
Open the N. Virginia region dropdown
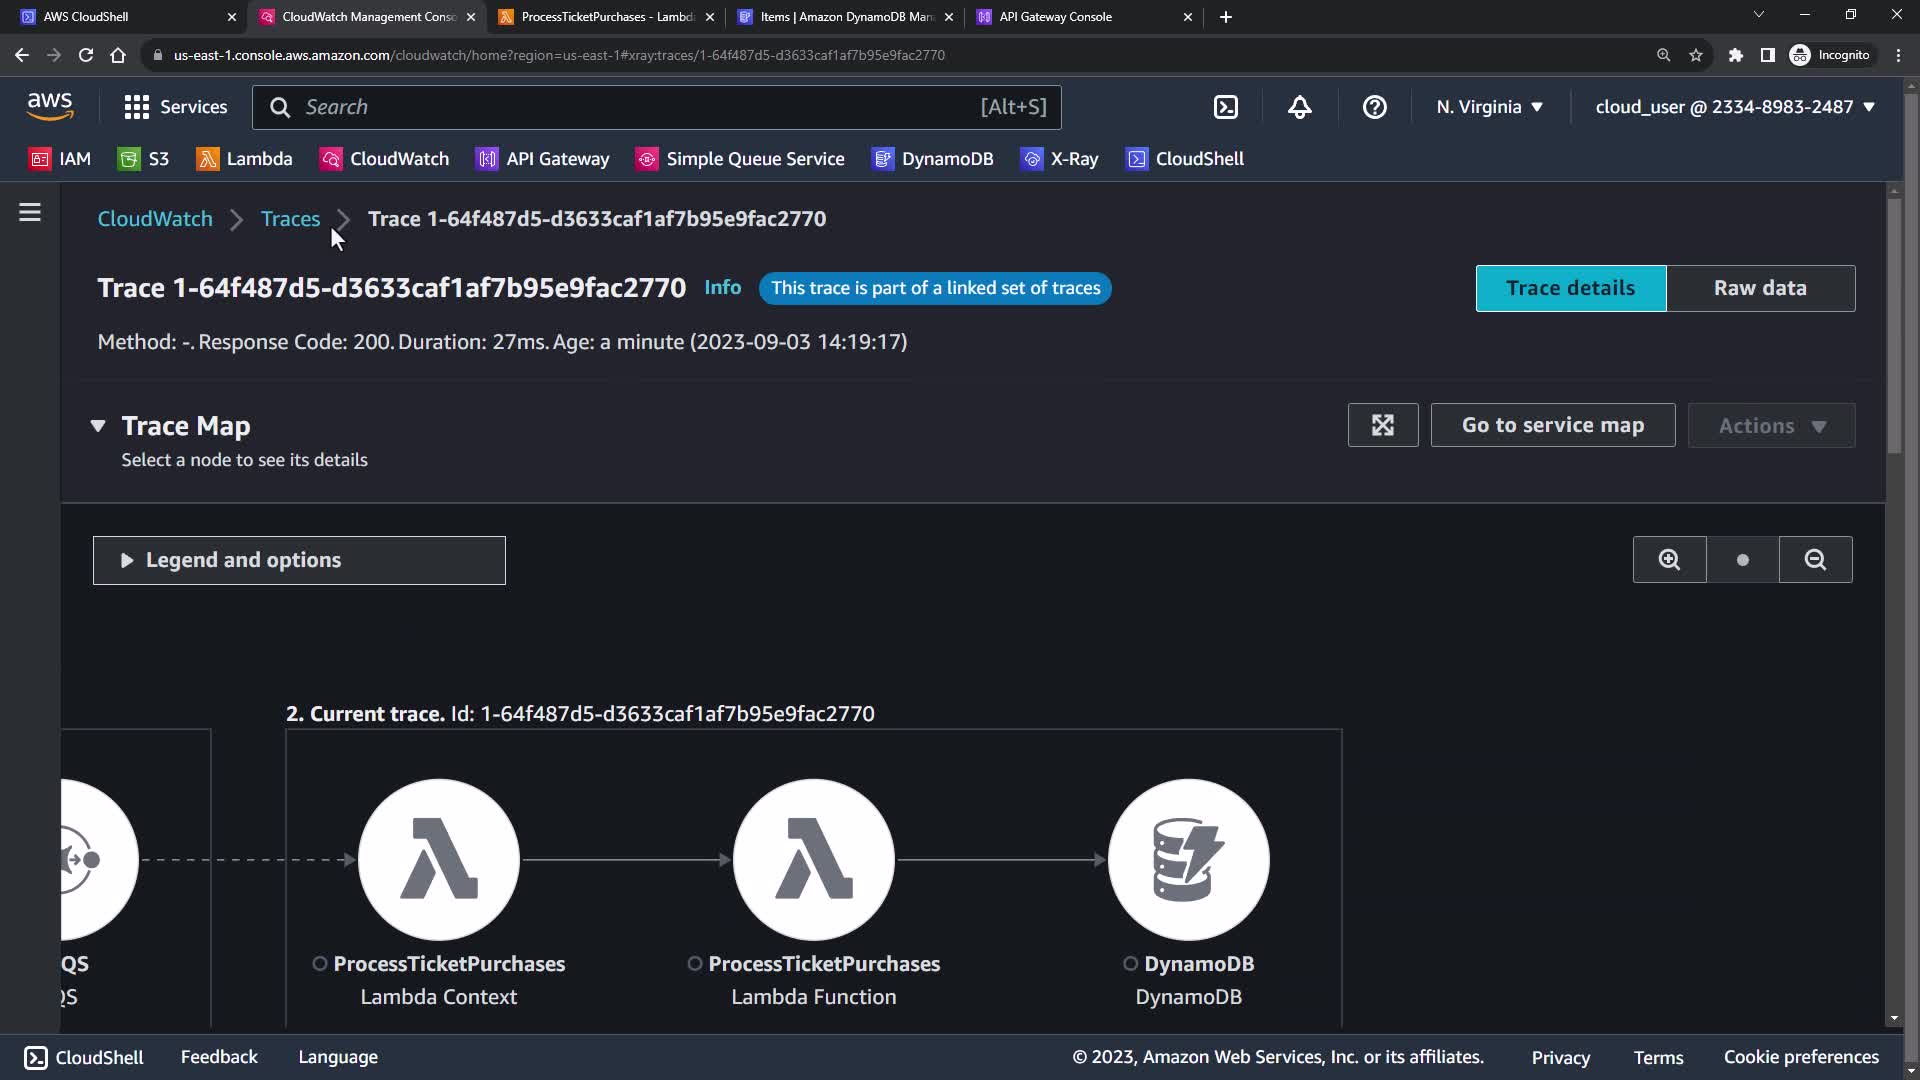pyautogui.click(x=1489, y=107)
